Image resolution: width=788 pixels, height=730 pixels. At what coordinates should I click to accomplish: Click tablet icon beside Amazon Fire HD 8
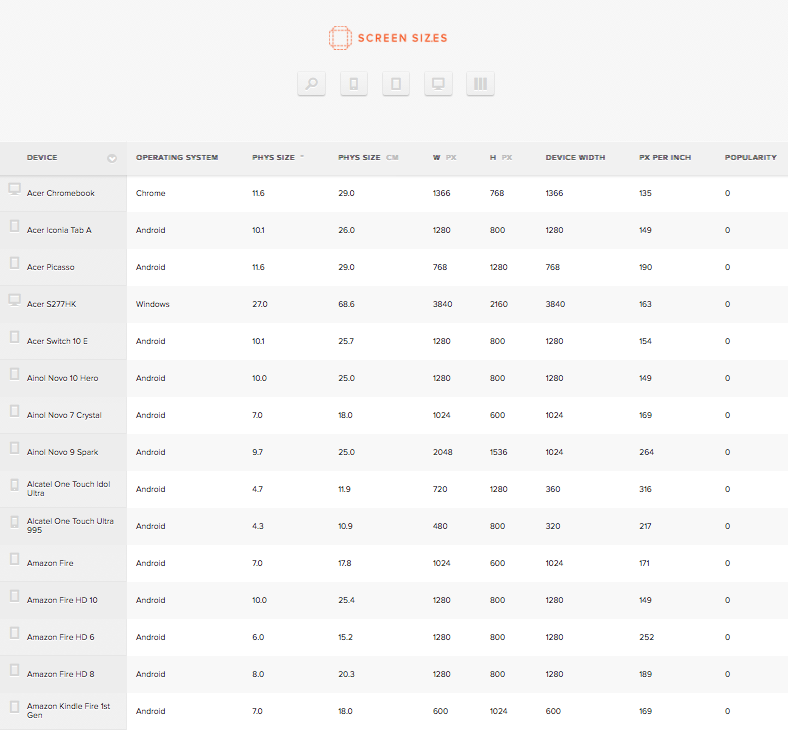tap(15, 670)
